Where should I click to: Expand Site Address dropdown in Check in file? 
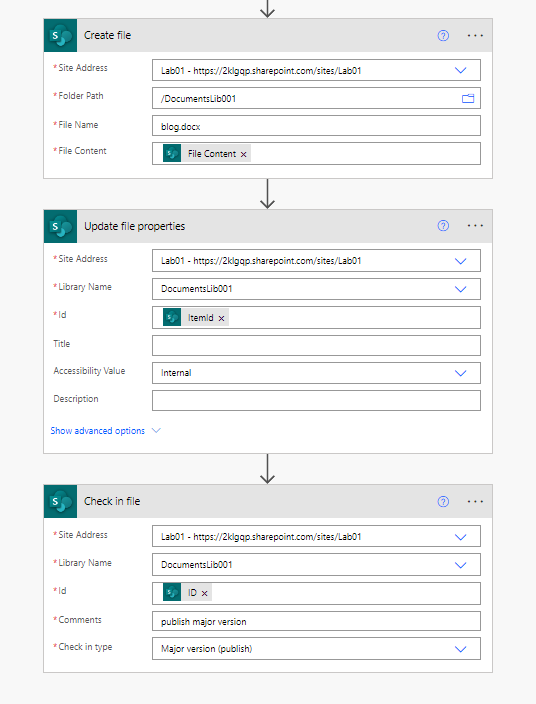[461, 537]
